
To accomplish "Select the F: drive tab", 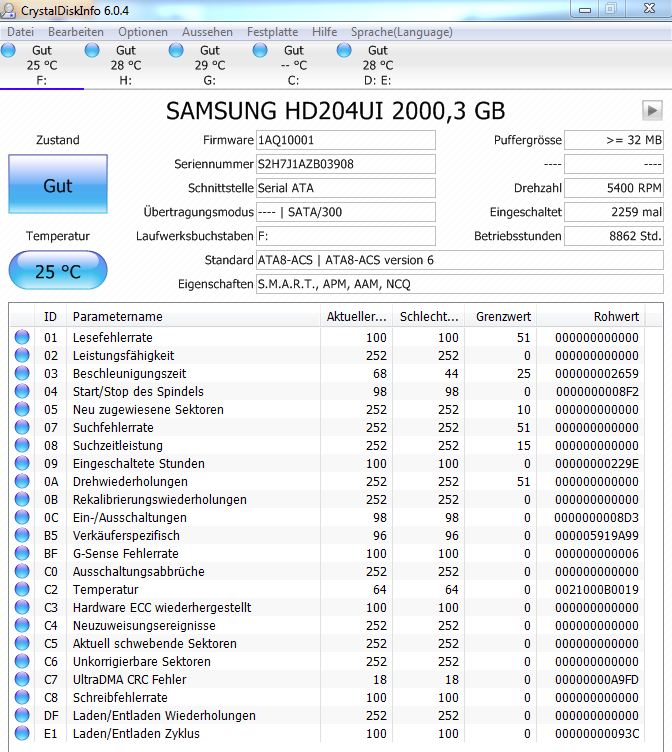I will click(42, 65).
